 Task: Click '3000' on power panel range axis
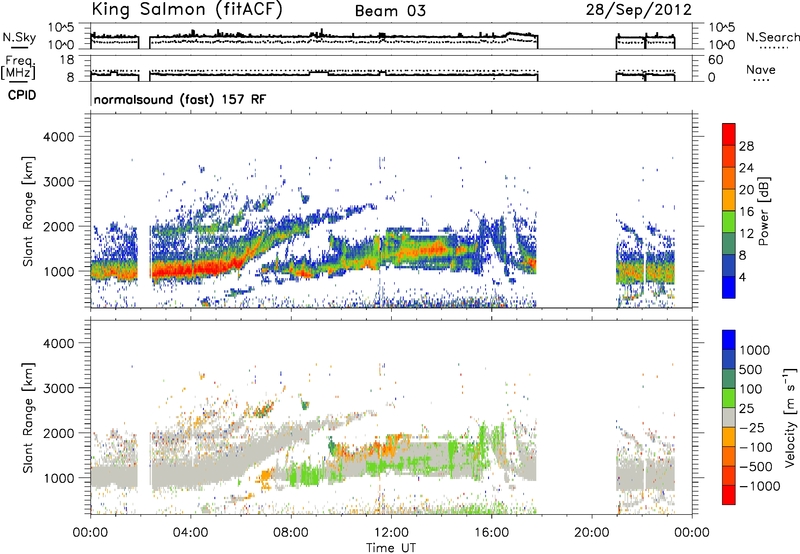[x=58, y=182]
